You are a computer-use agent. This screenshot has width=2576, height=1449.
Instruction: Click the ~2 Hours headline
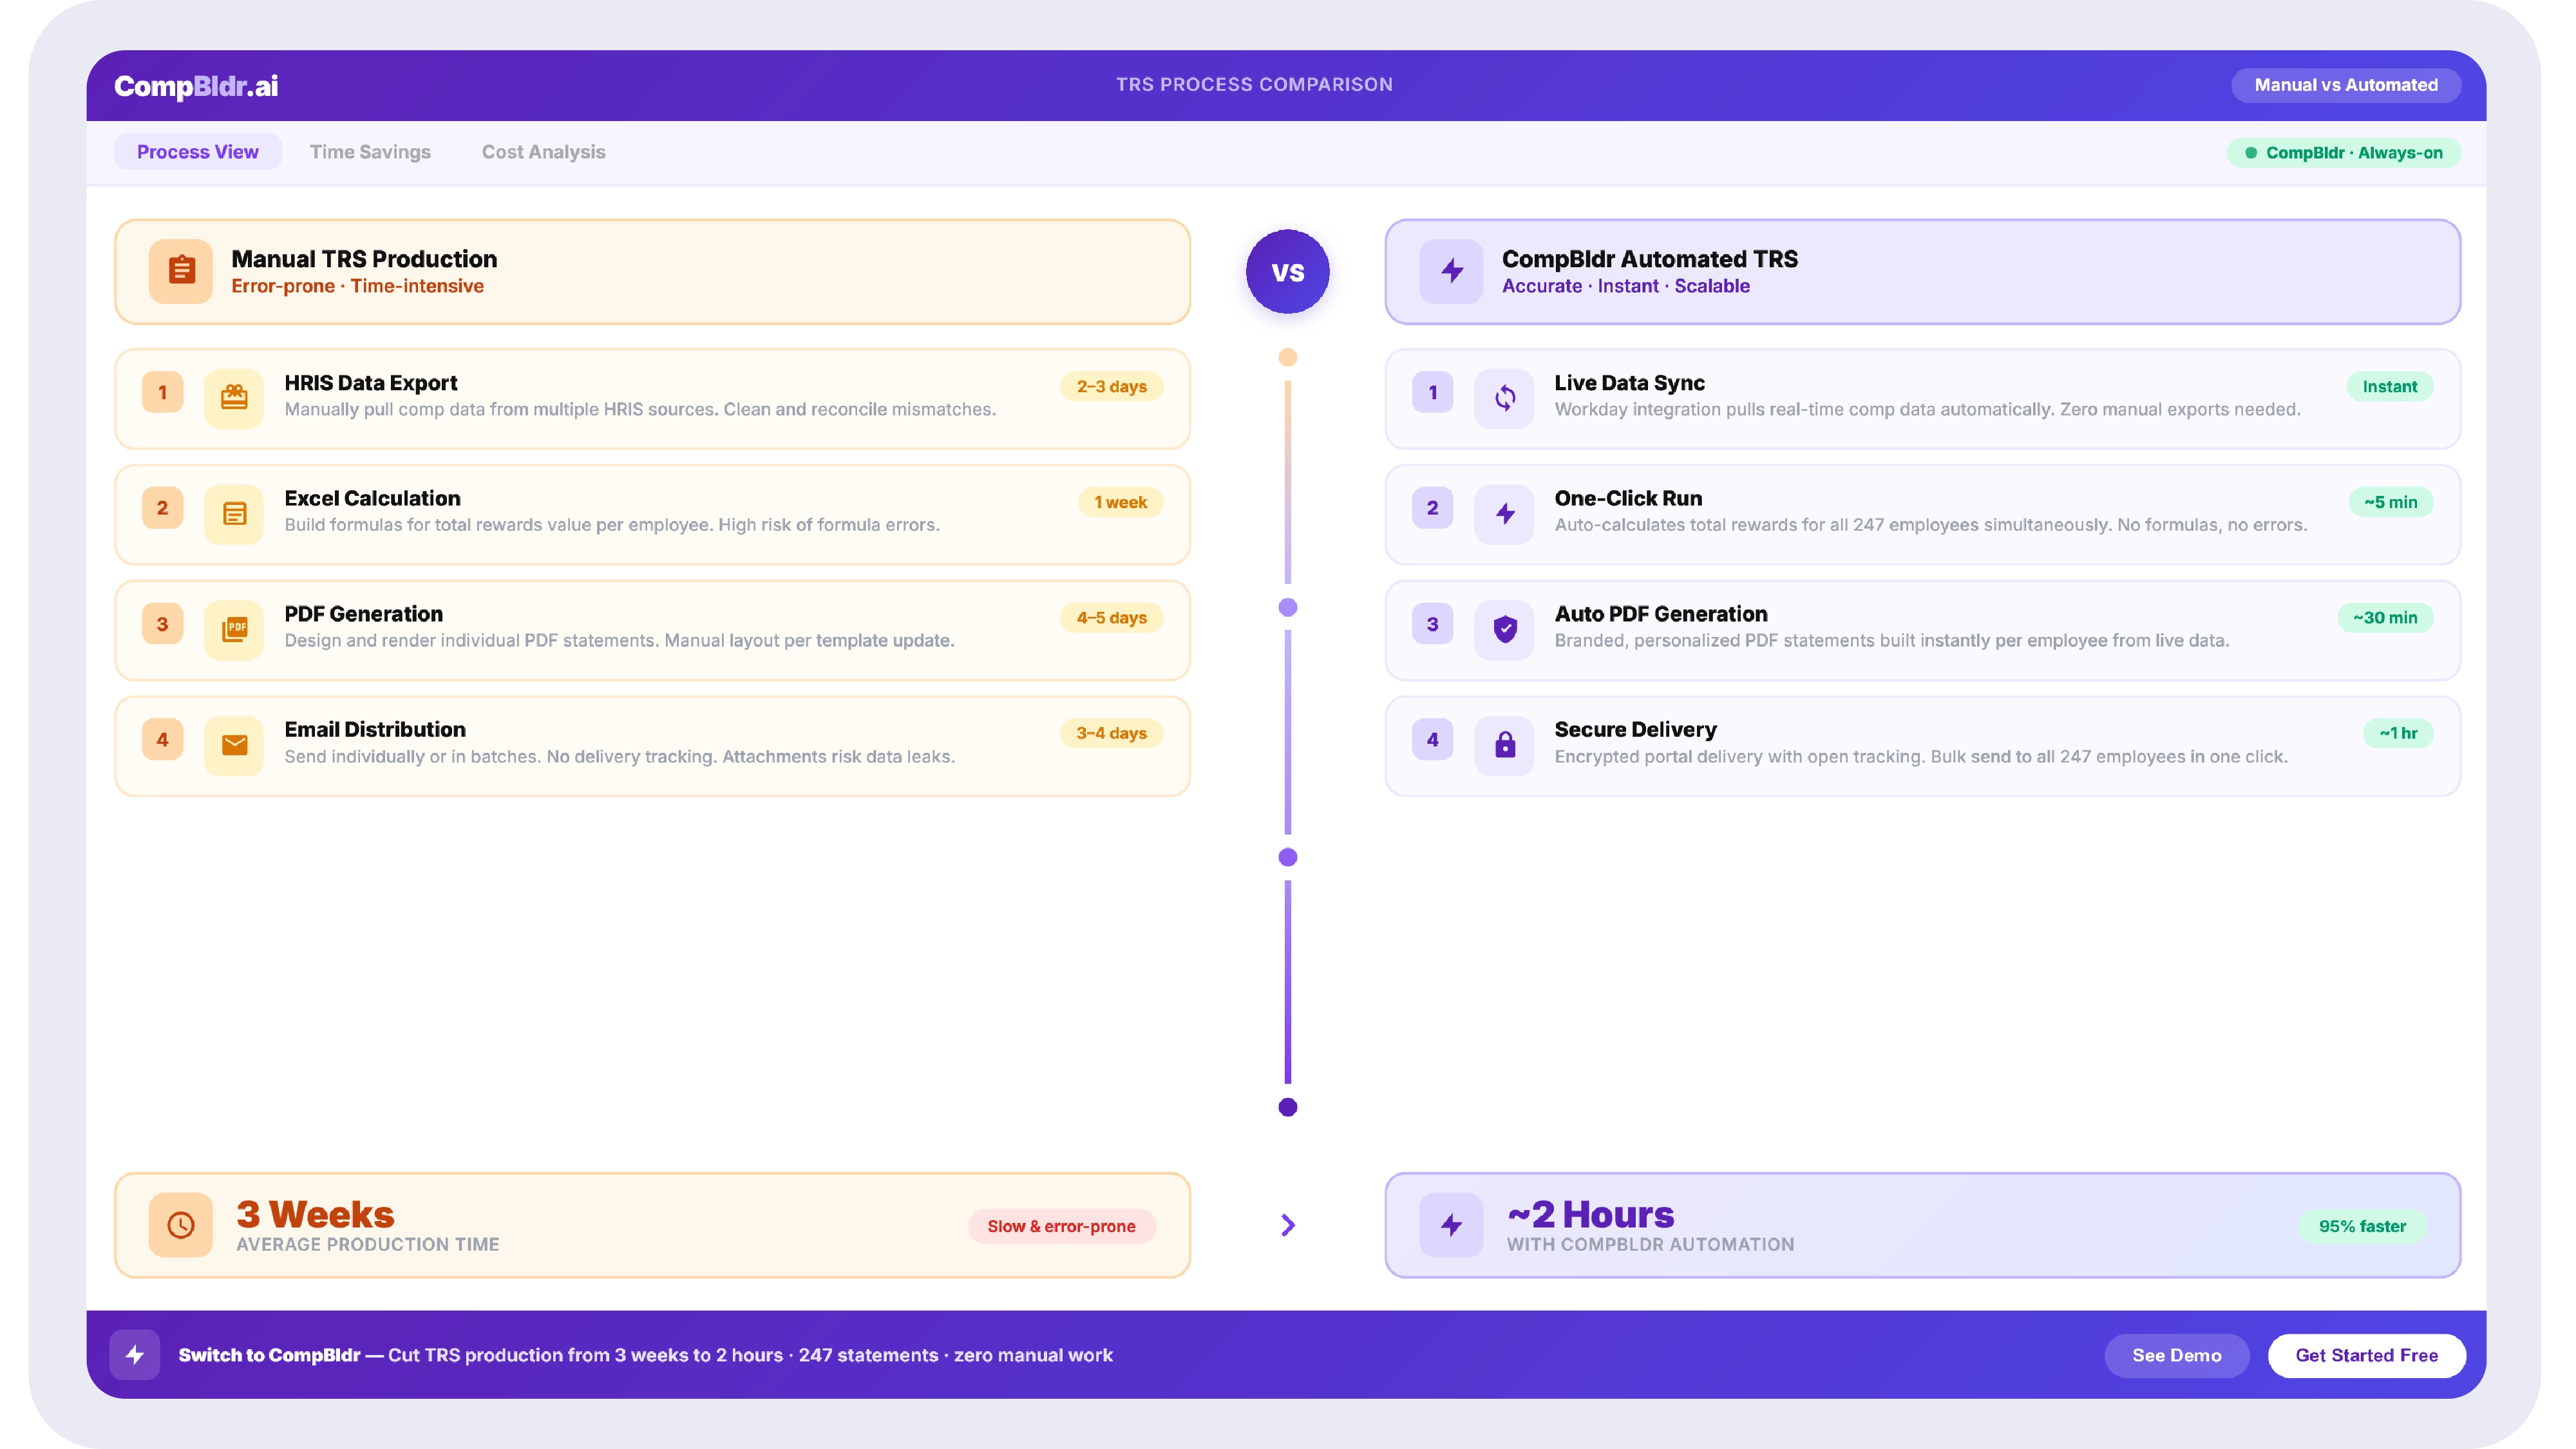click(x=1590, y=1214)
